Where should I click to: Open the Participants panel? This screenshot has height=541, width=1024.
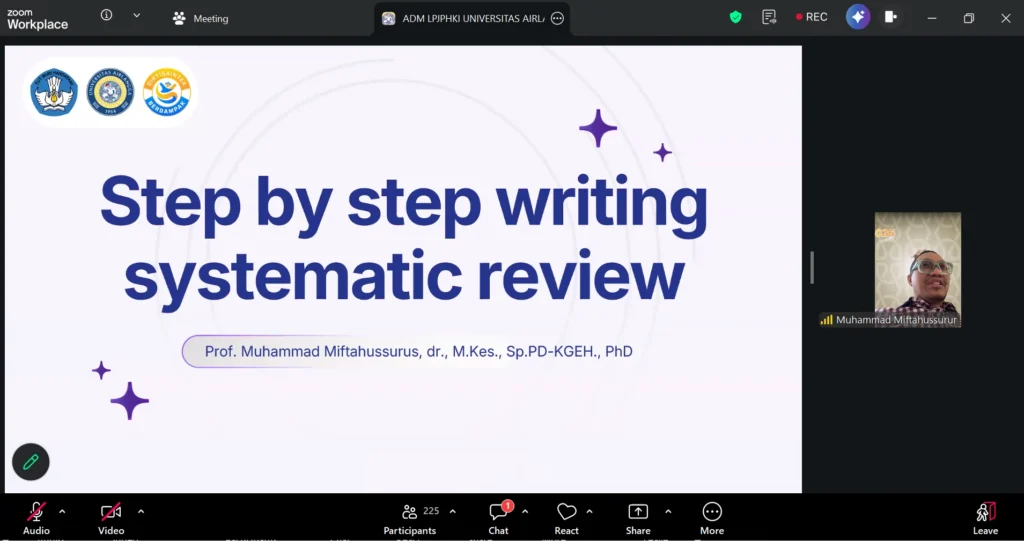pos(410,519)
